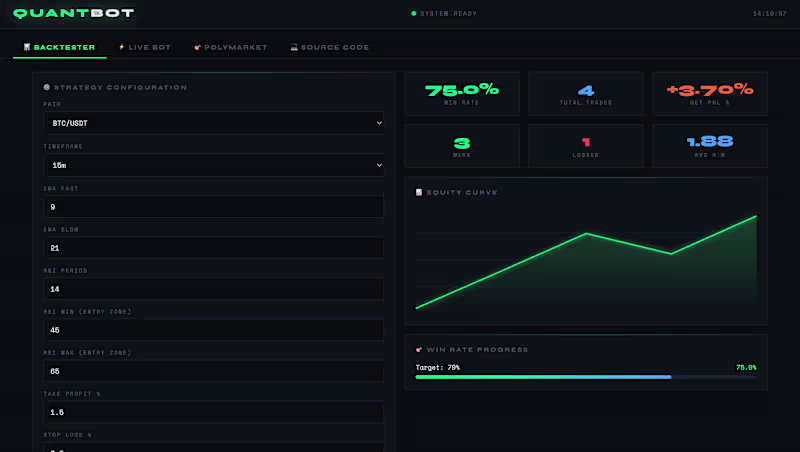The width and height of the screenshot is (800, 452).
Task: Open the Live Bot tab
Action: (145, 47)
